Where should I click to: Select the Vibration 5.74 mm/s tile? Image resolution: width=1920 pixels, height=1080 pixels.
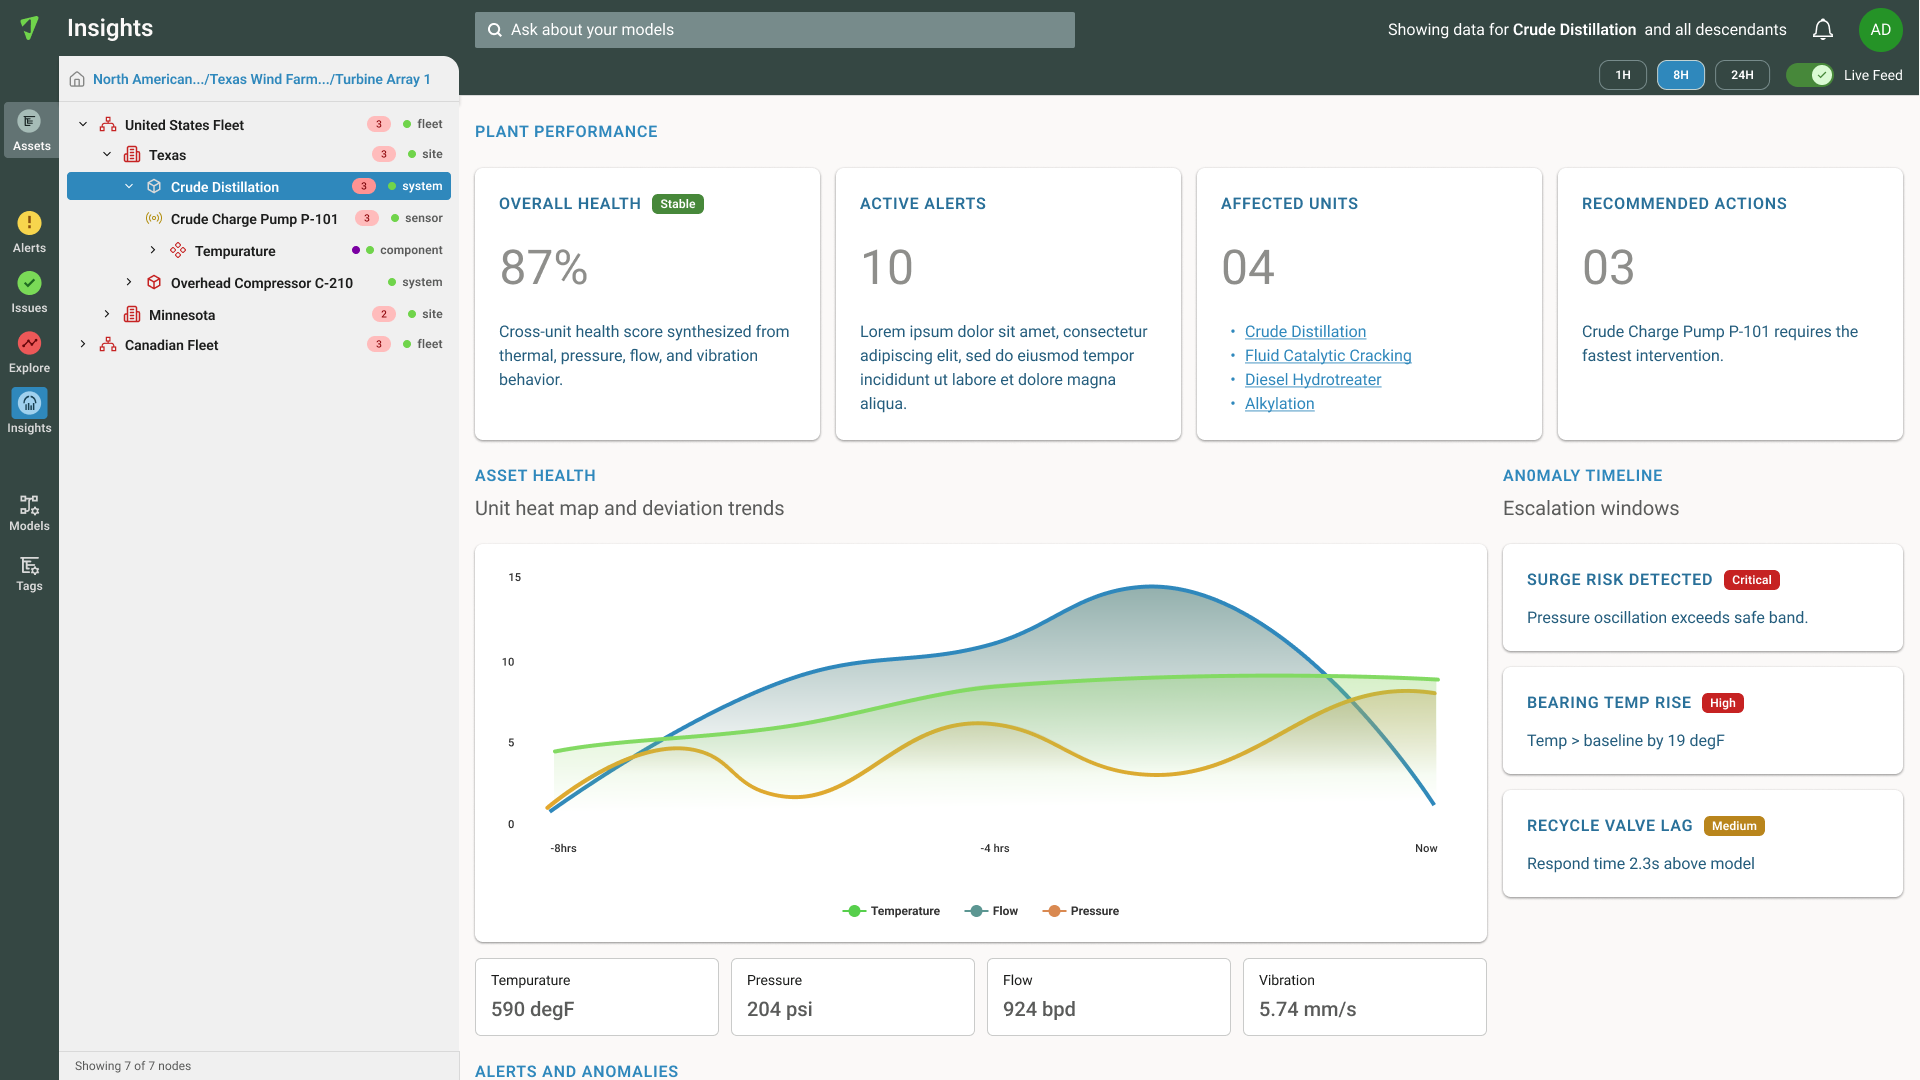(x=1365, y=997)
